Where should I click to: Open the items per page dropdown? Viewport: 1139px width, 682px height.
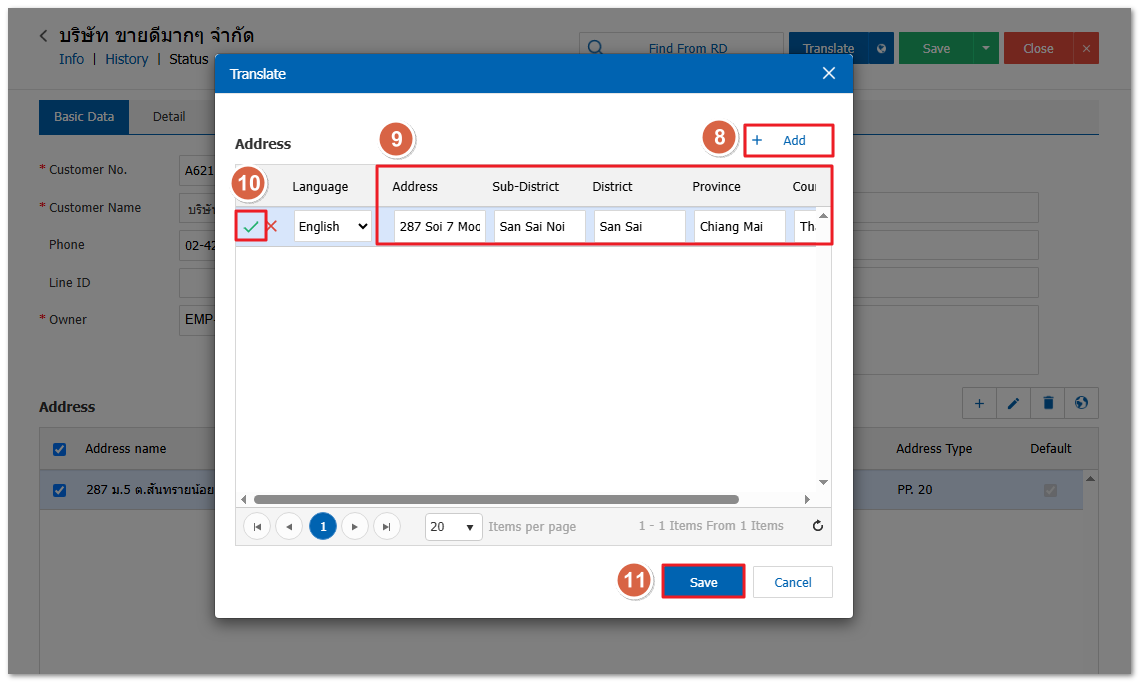[453, 526]
